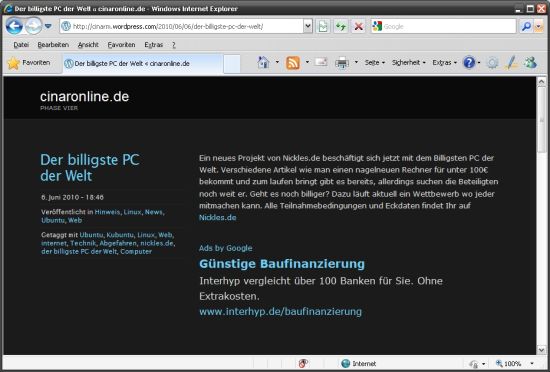Image resolution: width=550 pixels, height=372 pixels.
Task: Click the Home page icon
Action: [x=263, y=63]
